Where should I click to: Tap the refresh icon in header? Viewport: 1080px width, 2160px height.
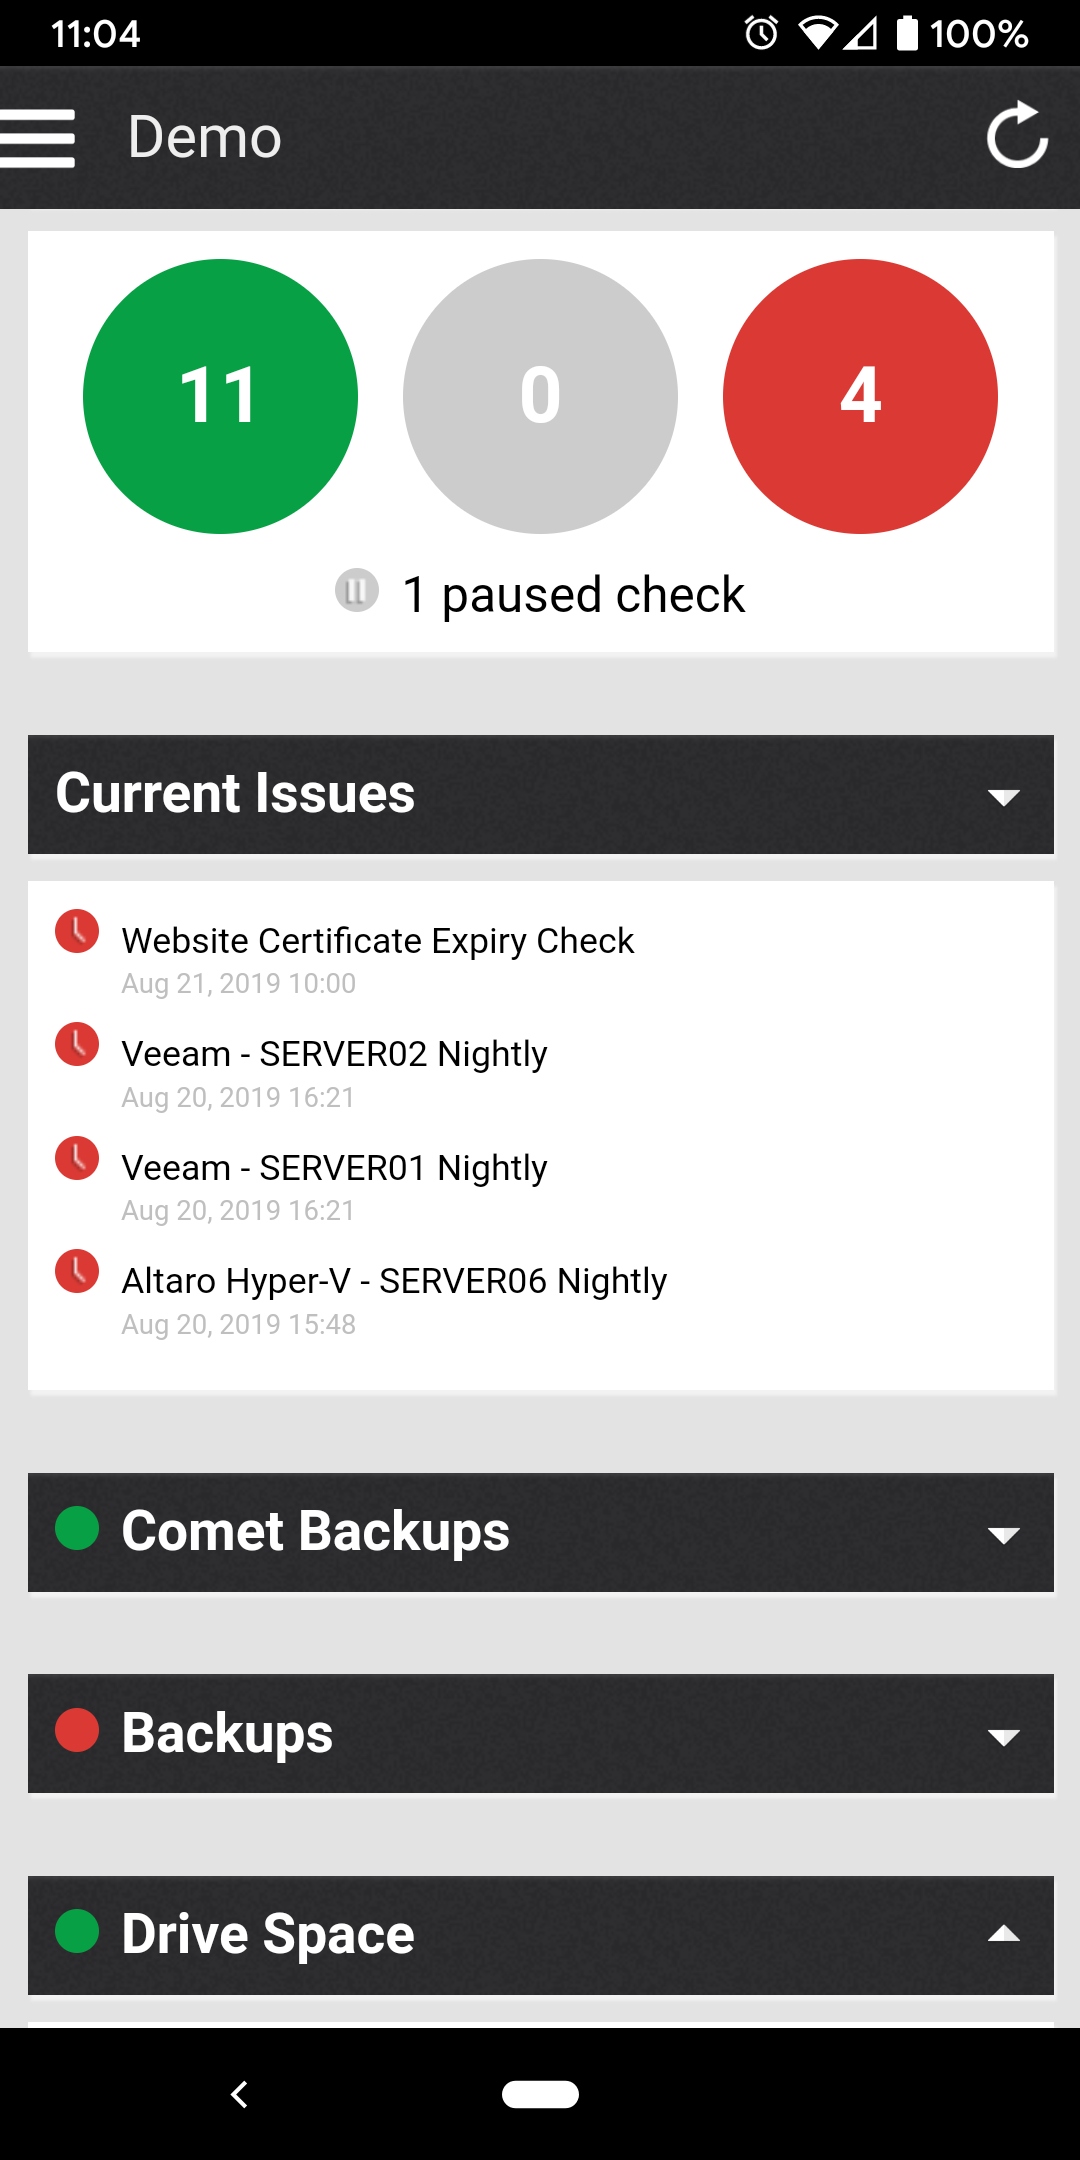click(1016, 136)
